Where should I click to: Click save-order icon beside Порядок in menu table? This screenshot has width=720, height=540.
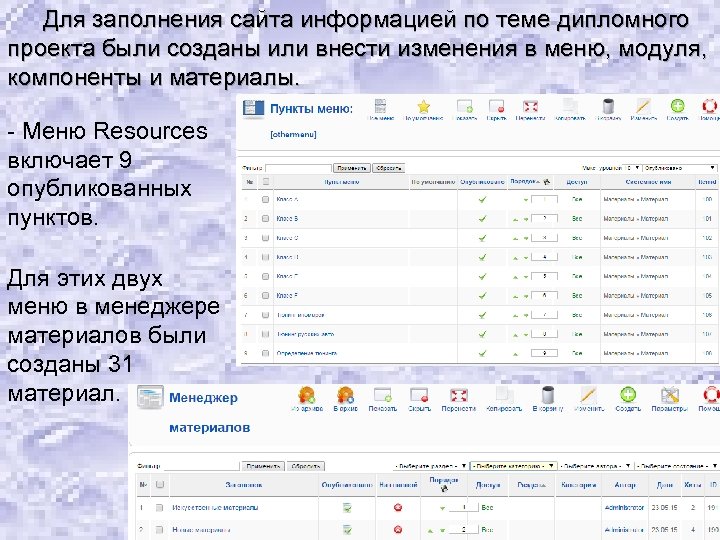(x=546, y=182)
